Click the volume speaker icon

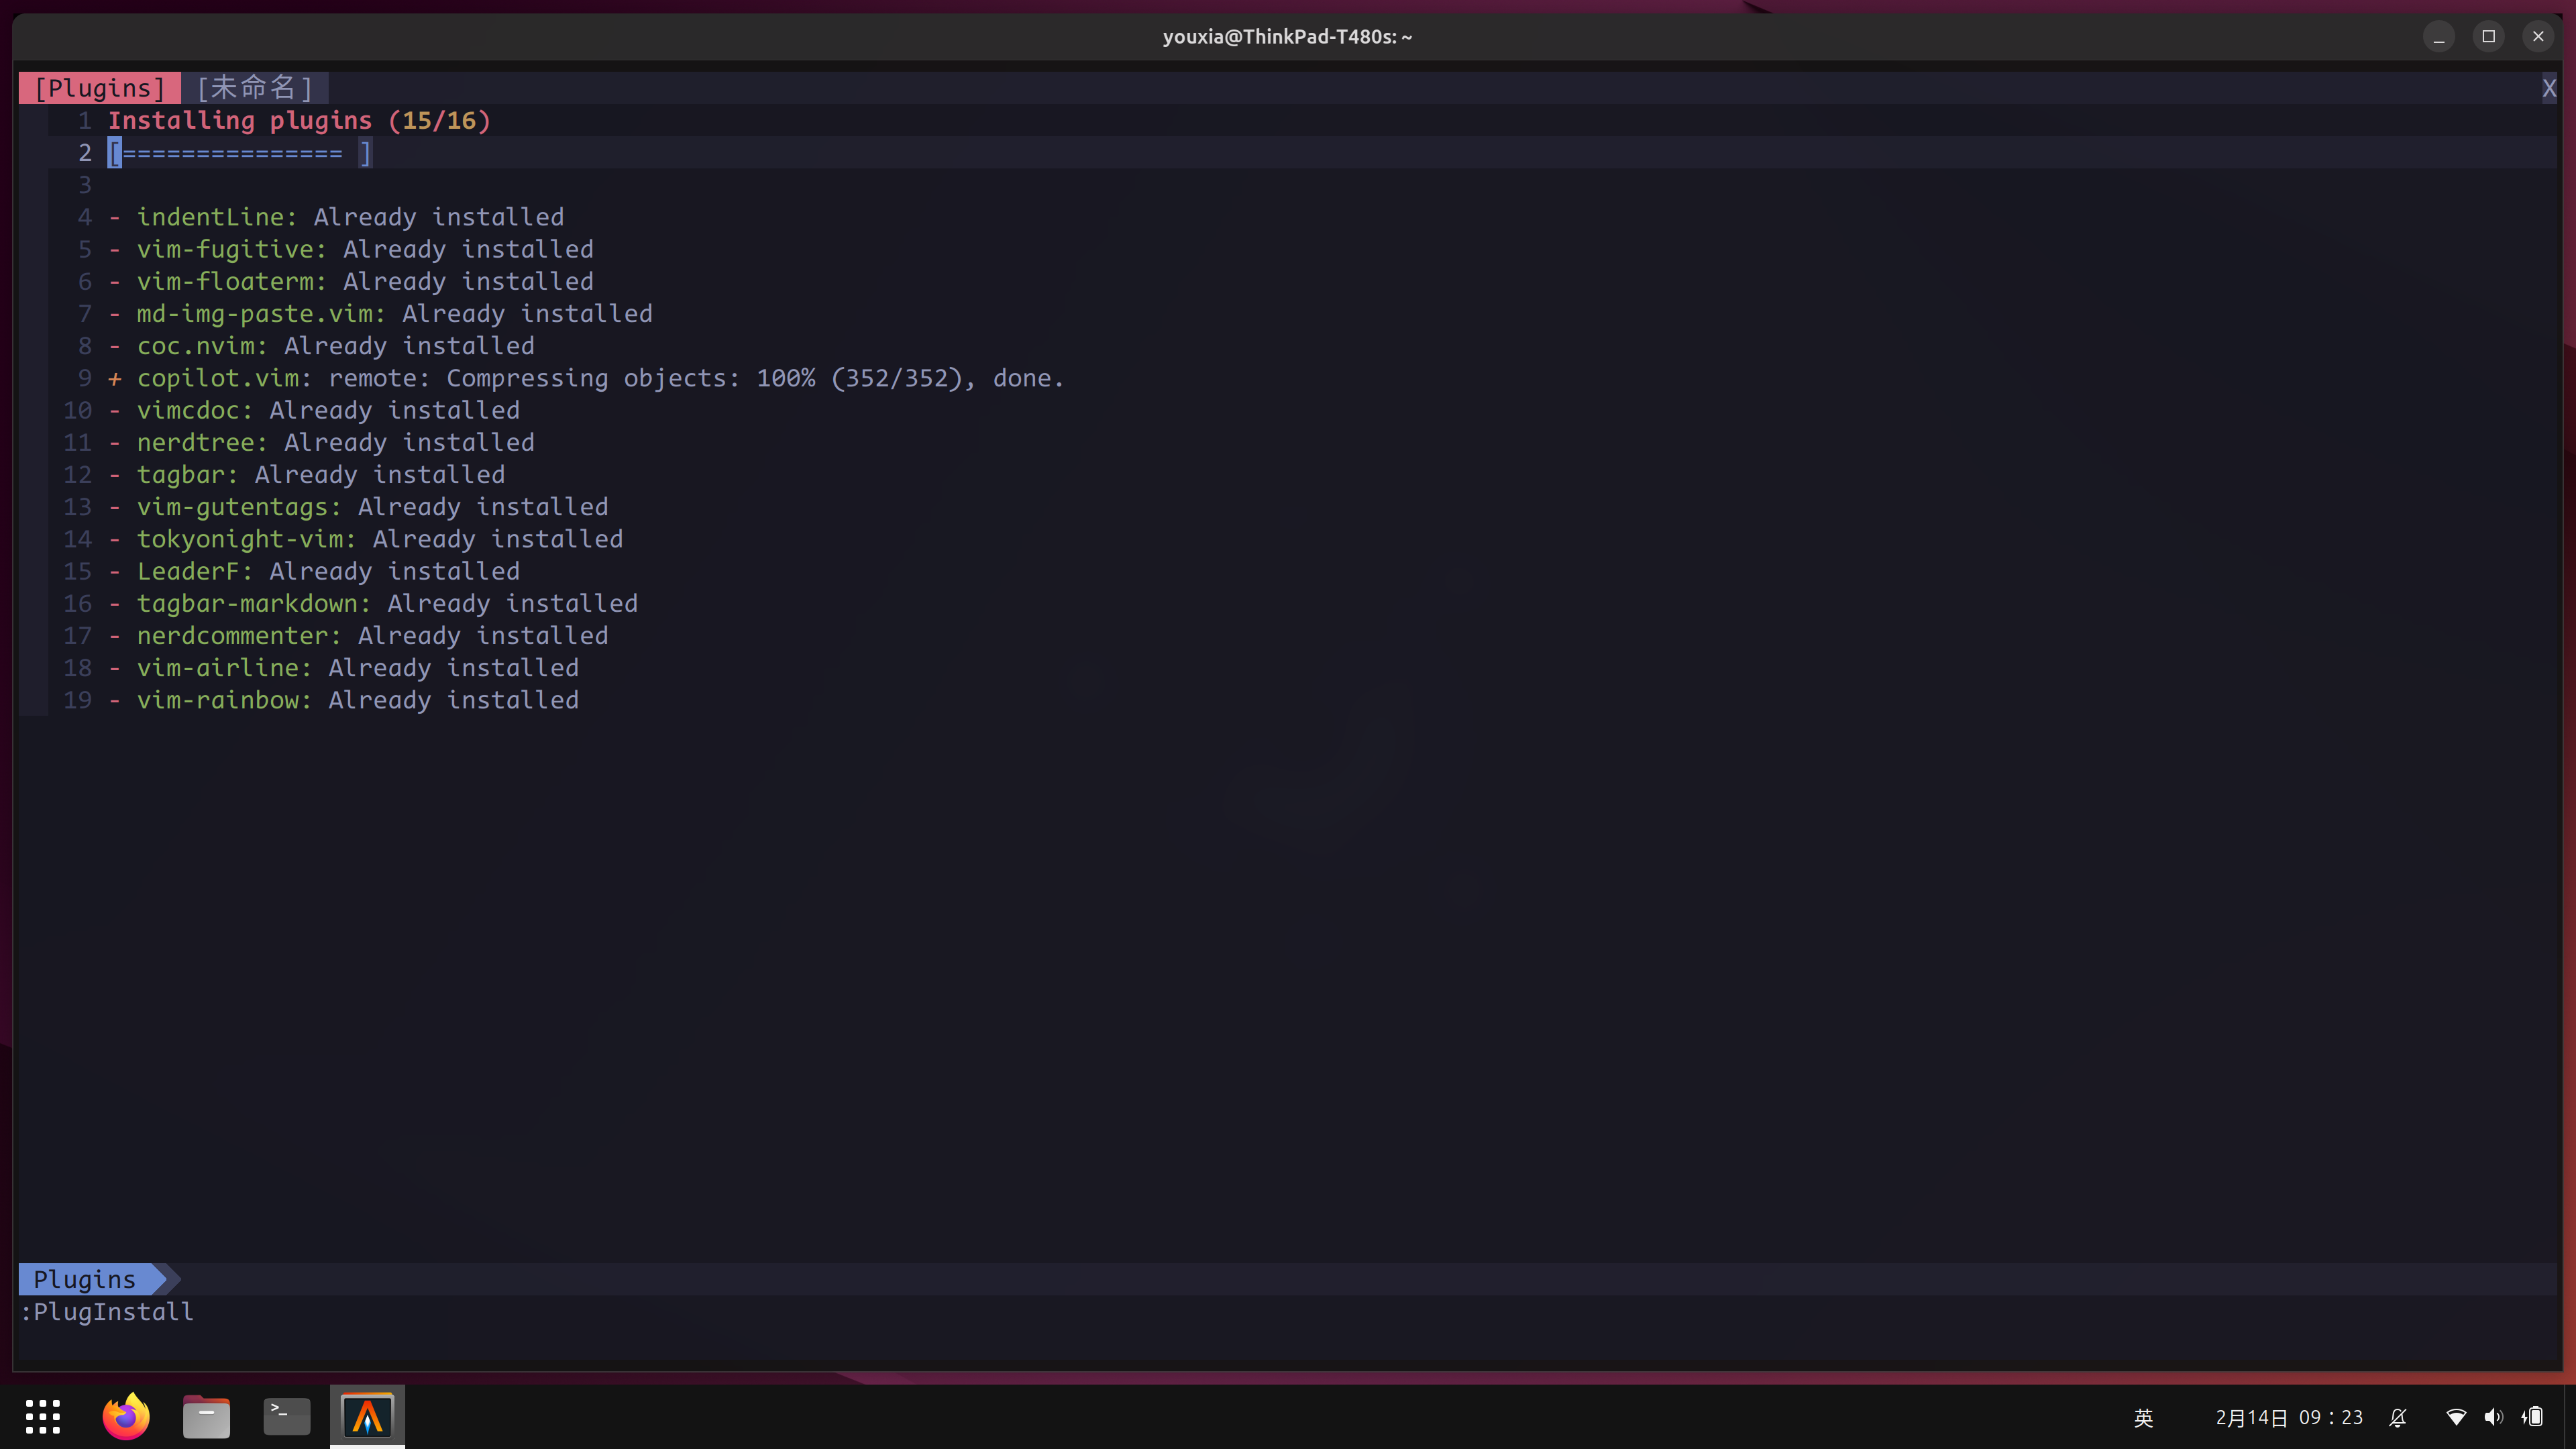(x=2494, y=1417)
